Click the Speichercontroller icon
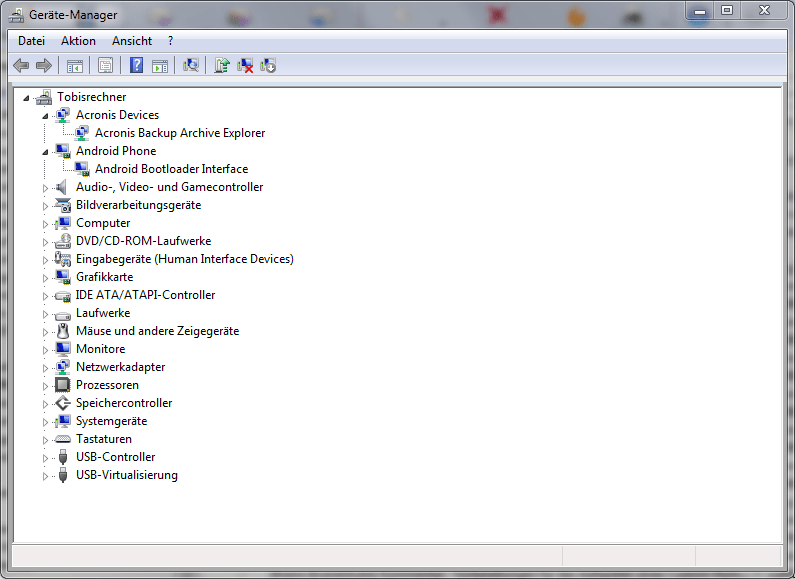The height and width of the screenshot is (579, 795). click(63, 403)
